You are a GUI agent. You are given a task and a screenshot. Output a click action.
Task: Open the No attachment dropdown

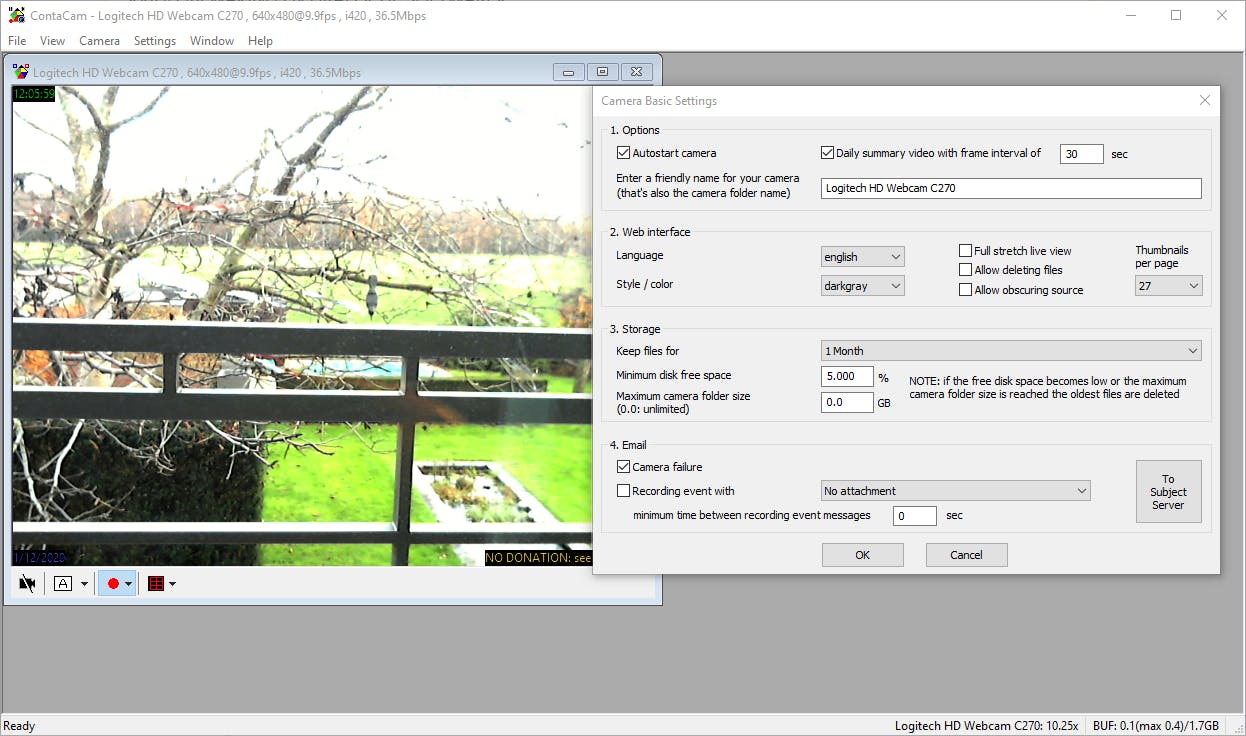pos(955,491)
